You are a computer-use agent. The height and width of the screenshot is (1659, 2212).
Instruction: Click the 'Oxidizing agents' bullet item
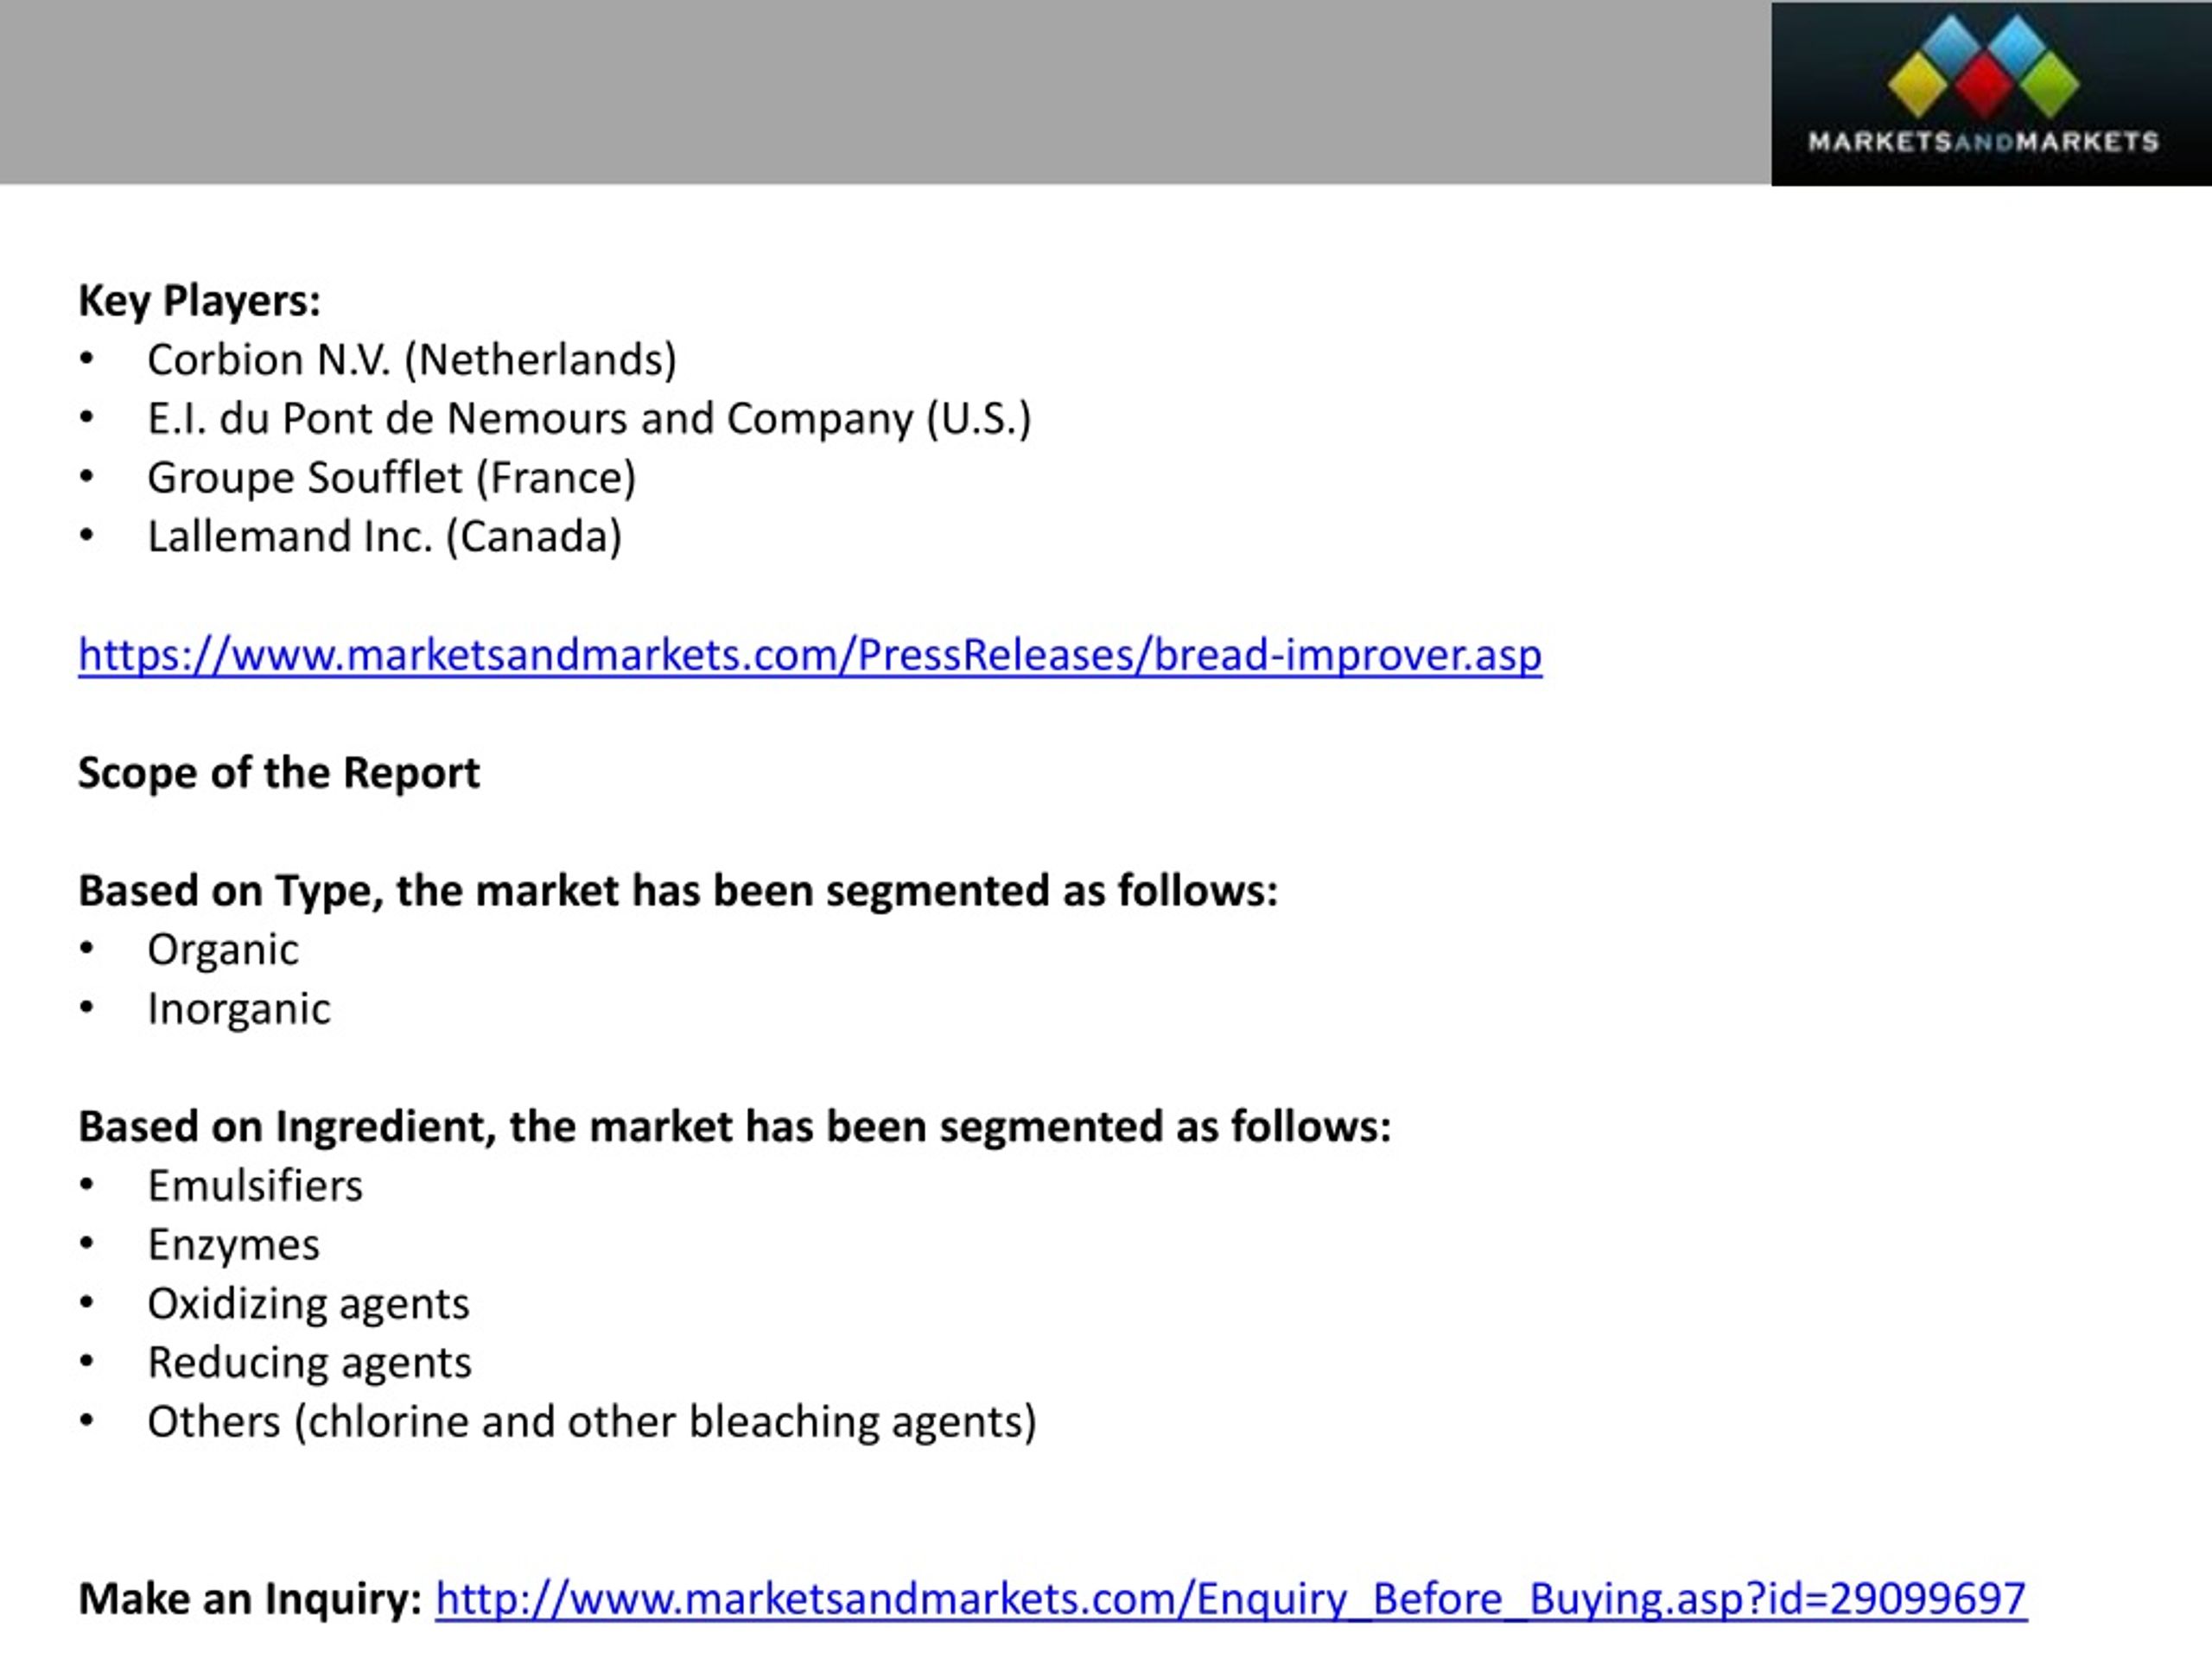(308, 1304)
